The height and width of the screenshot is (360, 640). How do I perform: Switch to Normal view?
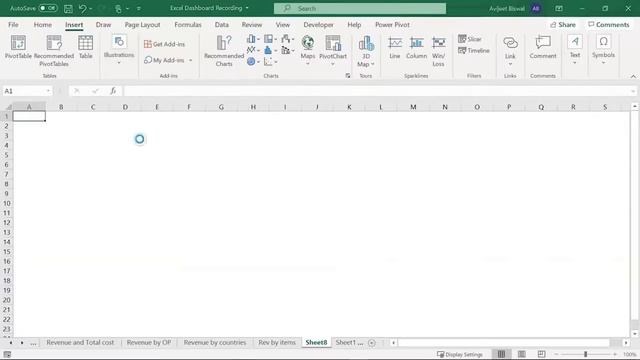[x=501, y=354]
